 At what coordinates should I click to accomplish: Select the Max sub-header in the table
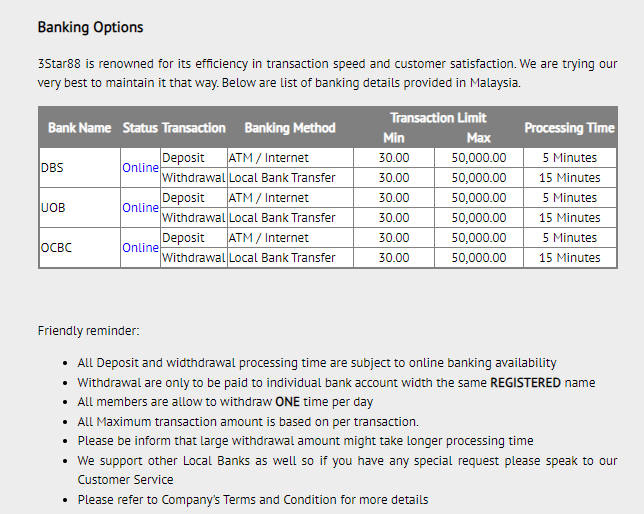(478, 138)
